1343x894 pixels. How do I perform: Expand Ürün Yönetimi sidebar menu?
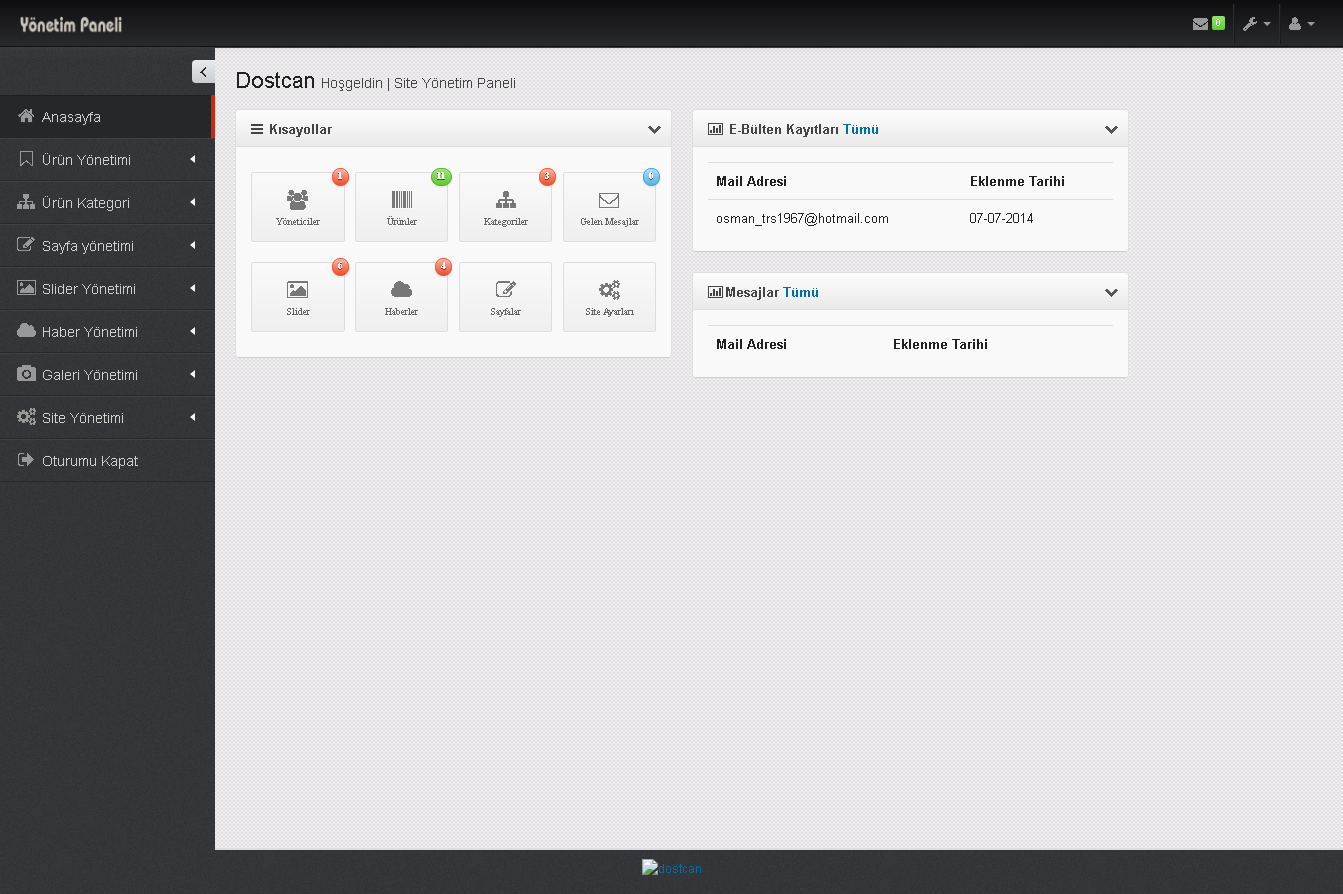pyautogui.click(x=107, y=160)
